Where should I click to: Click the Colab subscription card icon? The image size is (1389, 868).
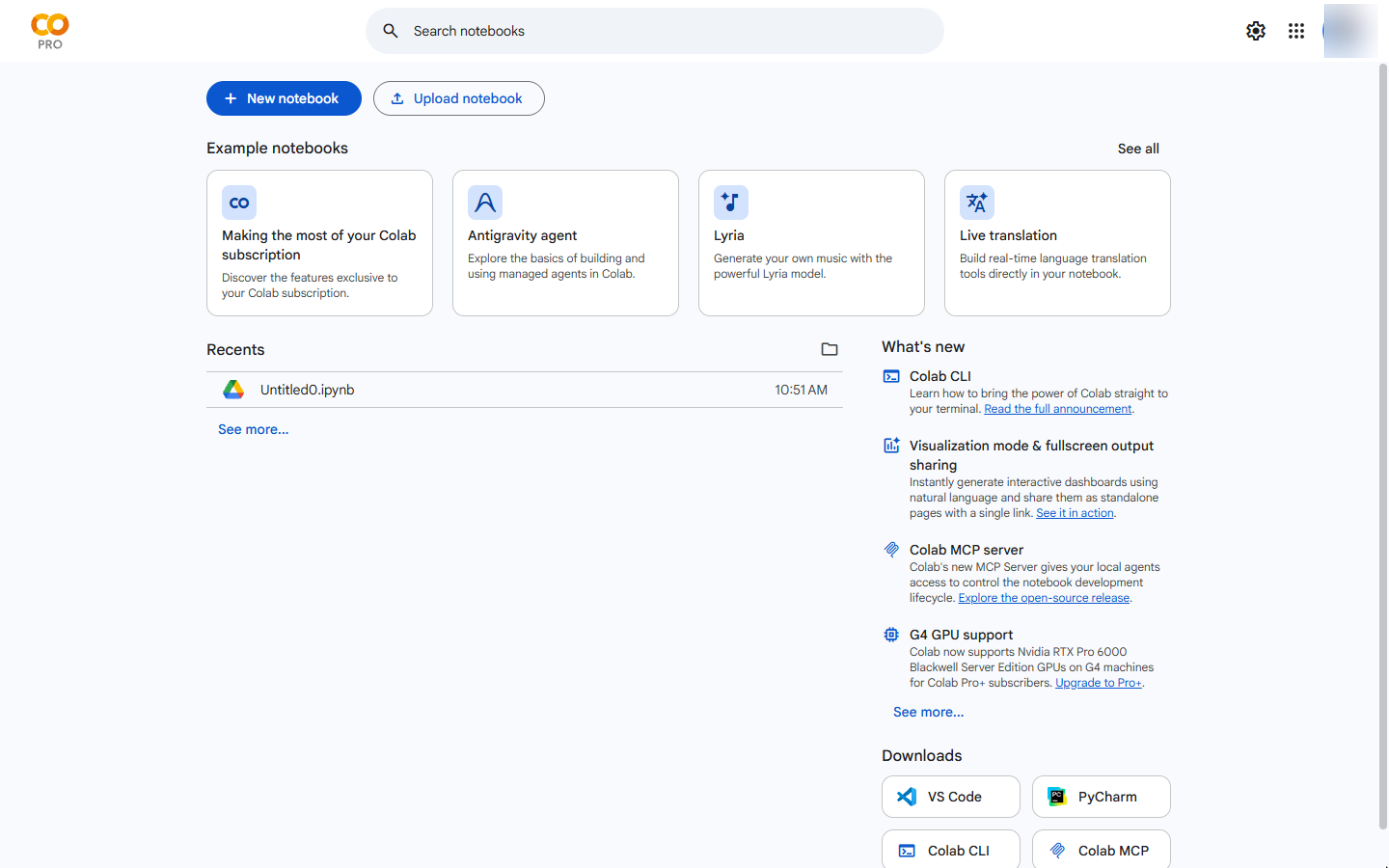[x=239, y=203]
